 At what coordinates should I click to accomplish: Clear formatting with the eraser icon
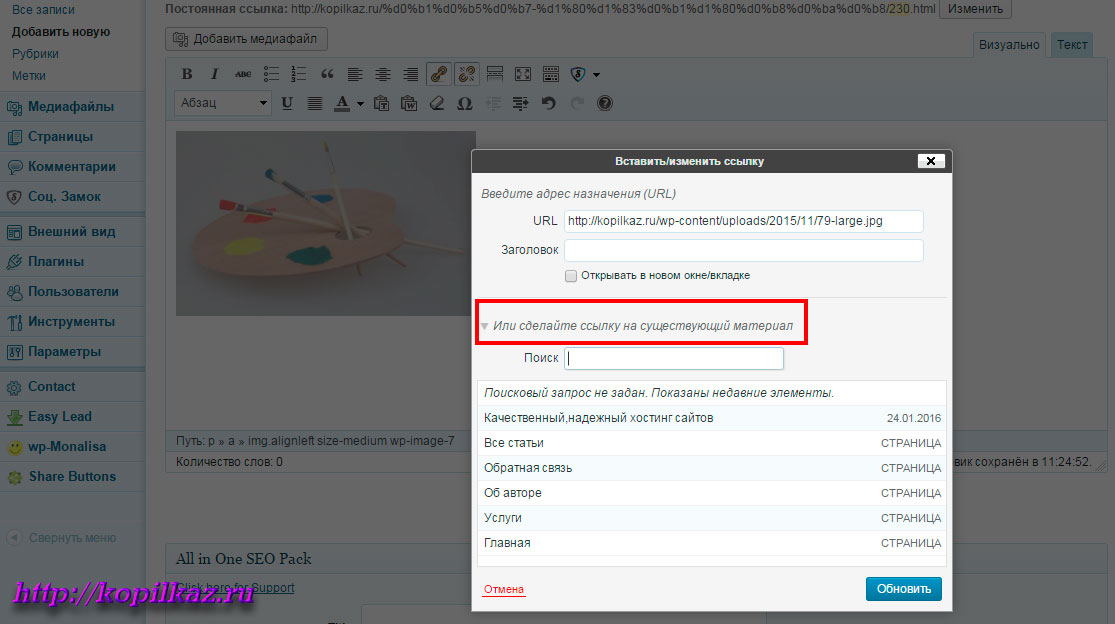tap(437, 103)
